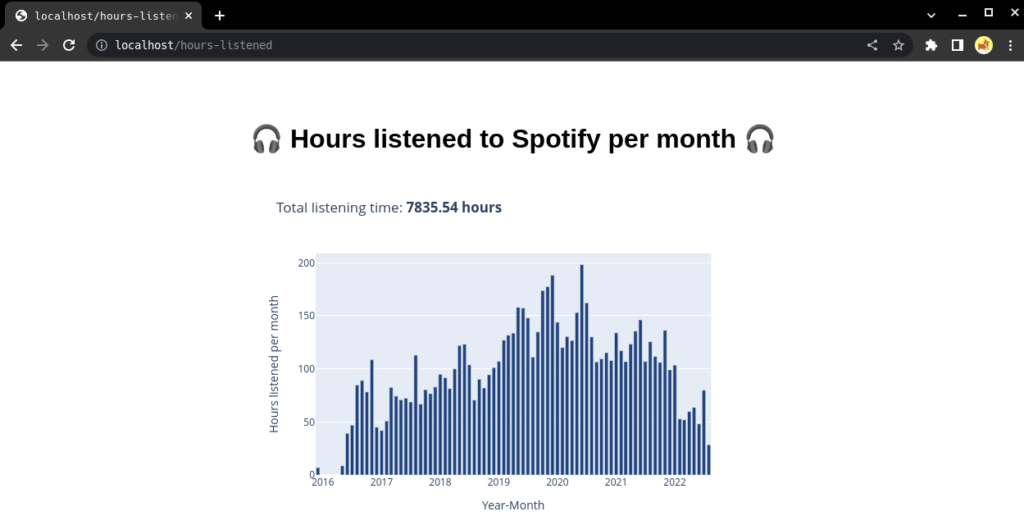Click the '100' y-axis label
Image resolution: width=1024 pixels, height=516 pixels.
pos(306,369)
